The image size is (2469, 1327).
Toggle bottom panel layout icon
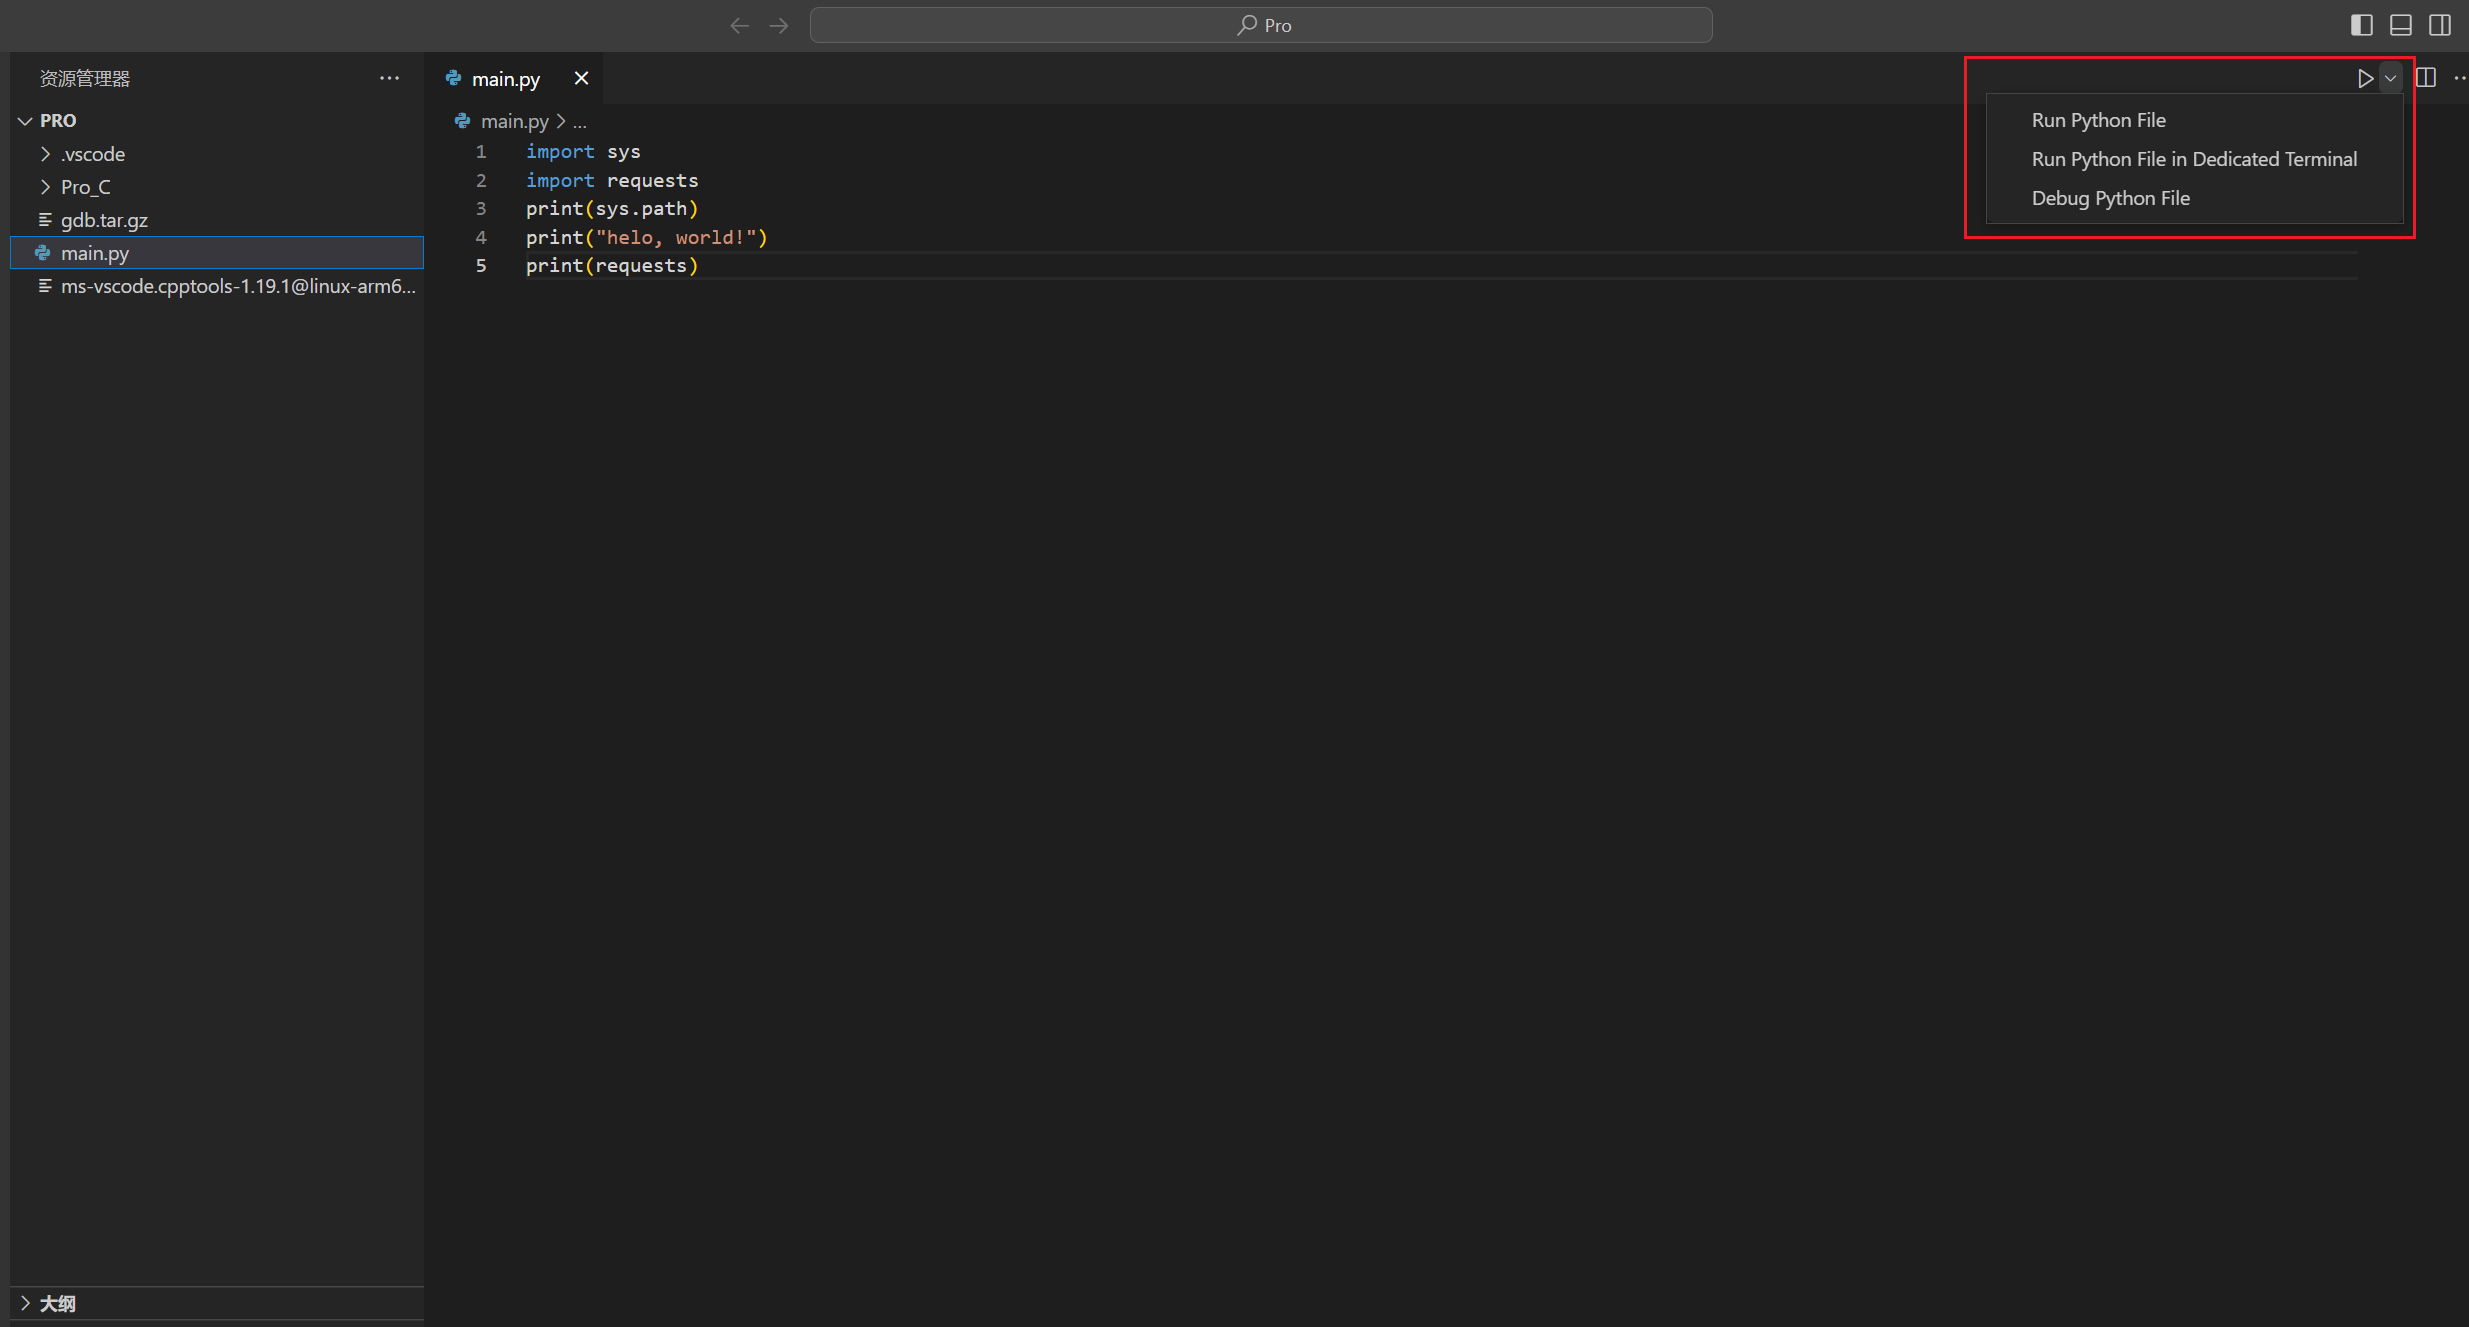coord(2401,25)
